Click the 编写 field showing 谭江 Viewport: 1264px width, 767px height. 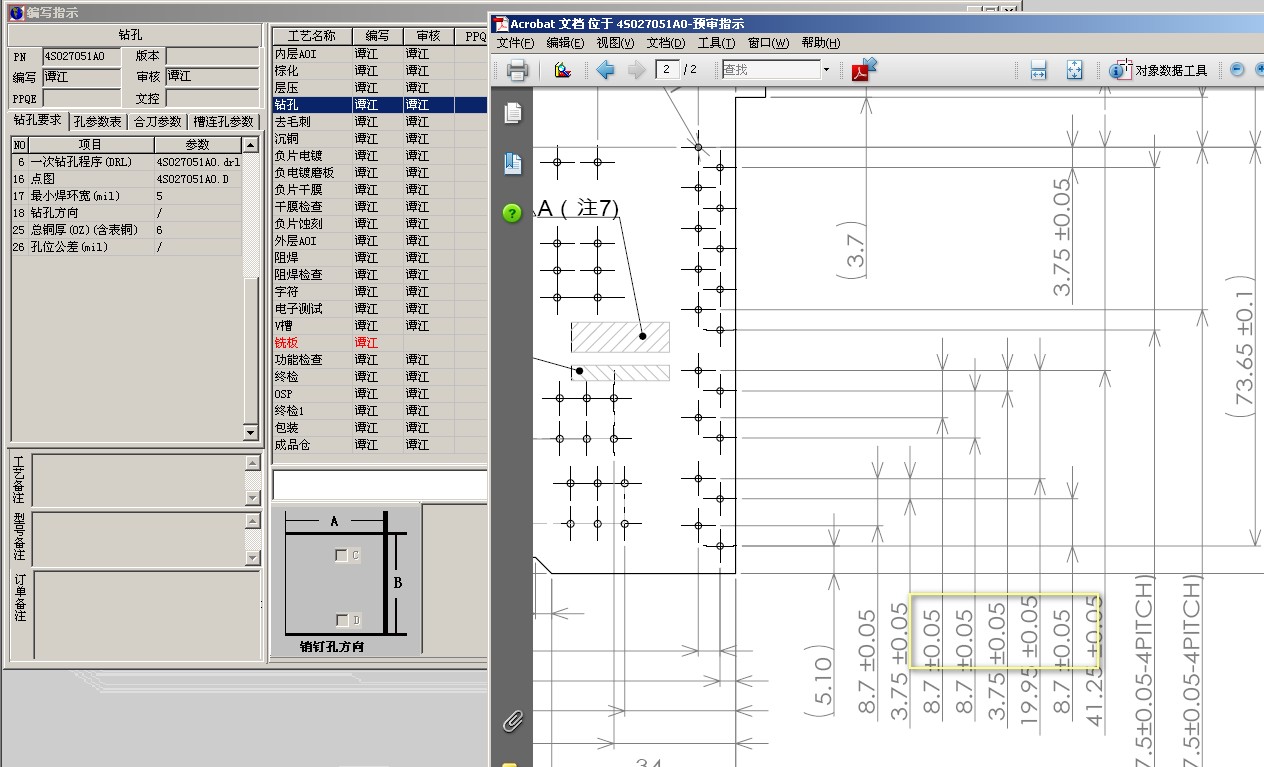click(81, 77)
